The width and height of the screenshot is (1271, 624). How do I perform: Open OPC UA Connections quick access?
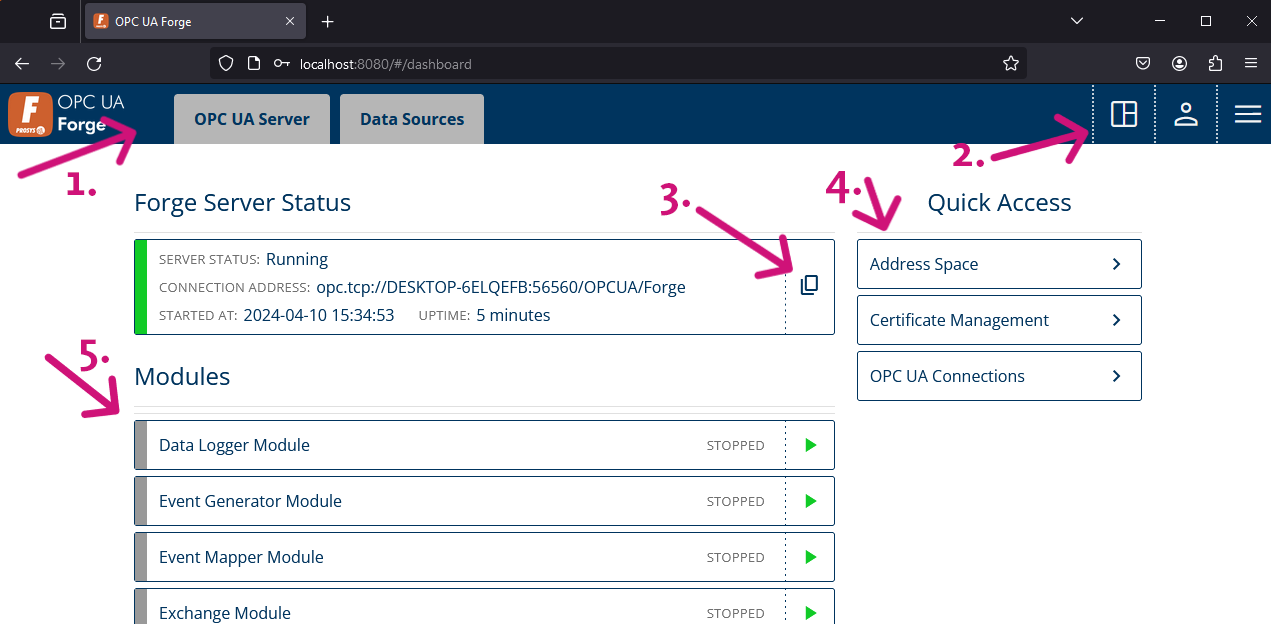[999, 376]
